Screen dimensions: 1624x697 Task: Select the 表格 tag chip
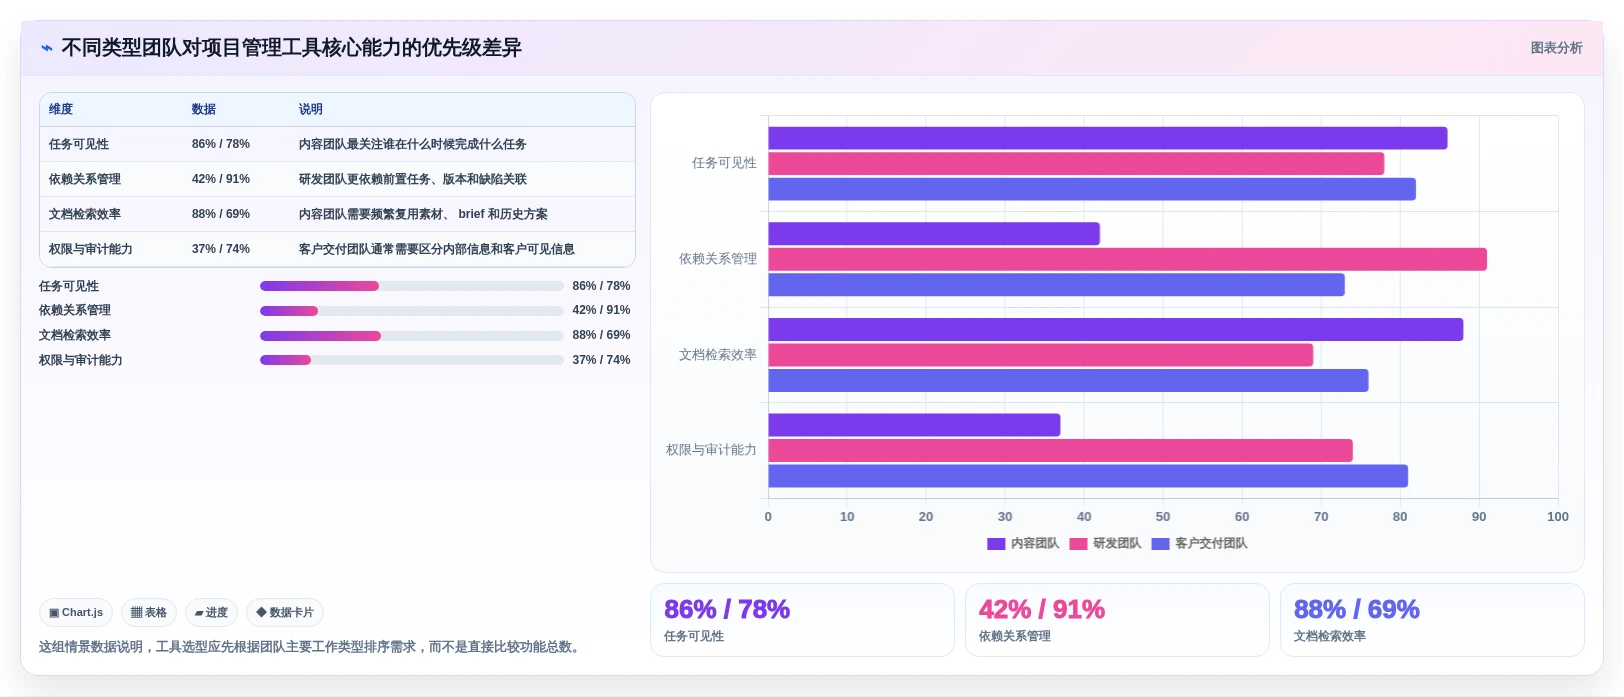pos(149,613)
